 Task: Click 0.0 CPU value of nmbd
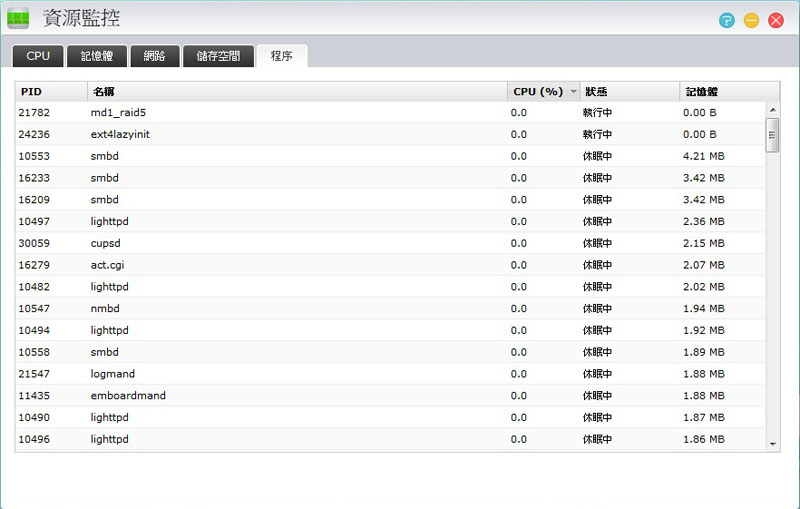pos(518,309)
